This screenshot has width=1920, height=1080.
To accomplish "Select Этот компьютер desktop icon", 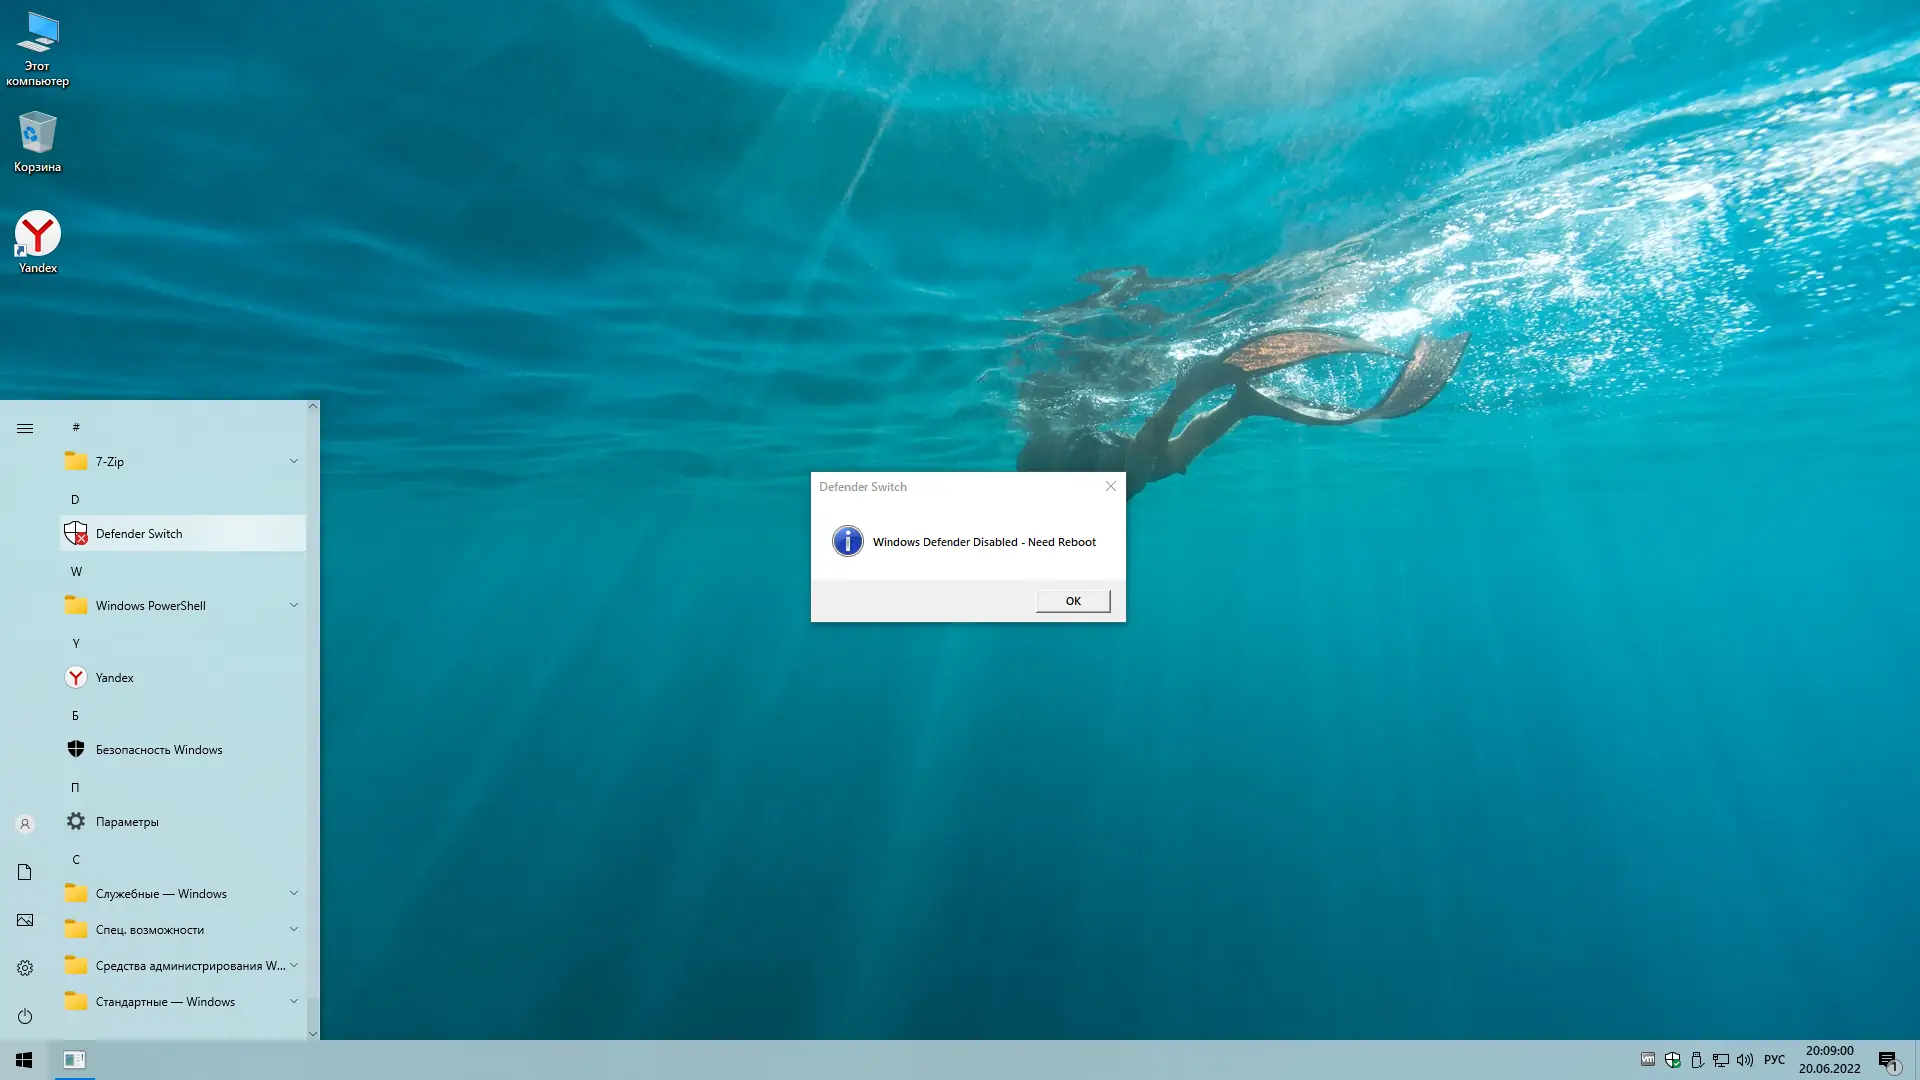I will click(x=37, y=48).
